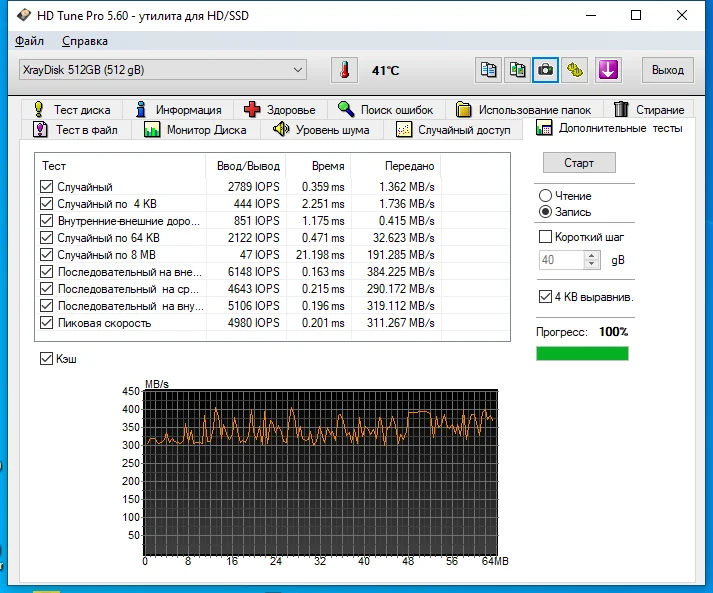Click the copy screenshot toolbar icon

click(x=517, y=70)
